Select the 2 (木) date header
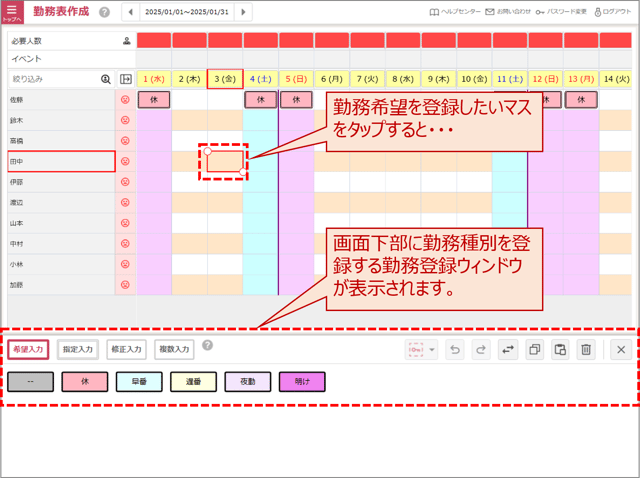The width and height of the screenshot is (640, 478). pos(189,79)
